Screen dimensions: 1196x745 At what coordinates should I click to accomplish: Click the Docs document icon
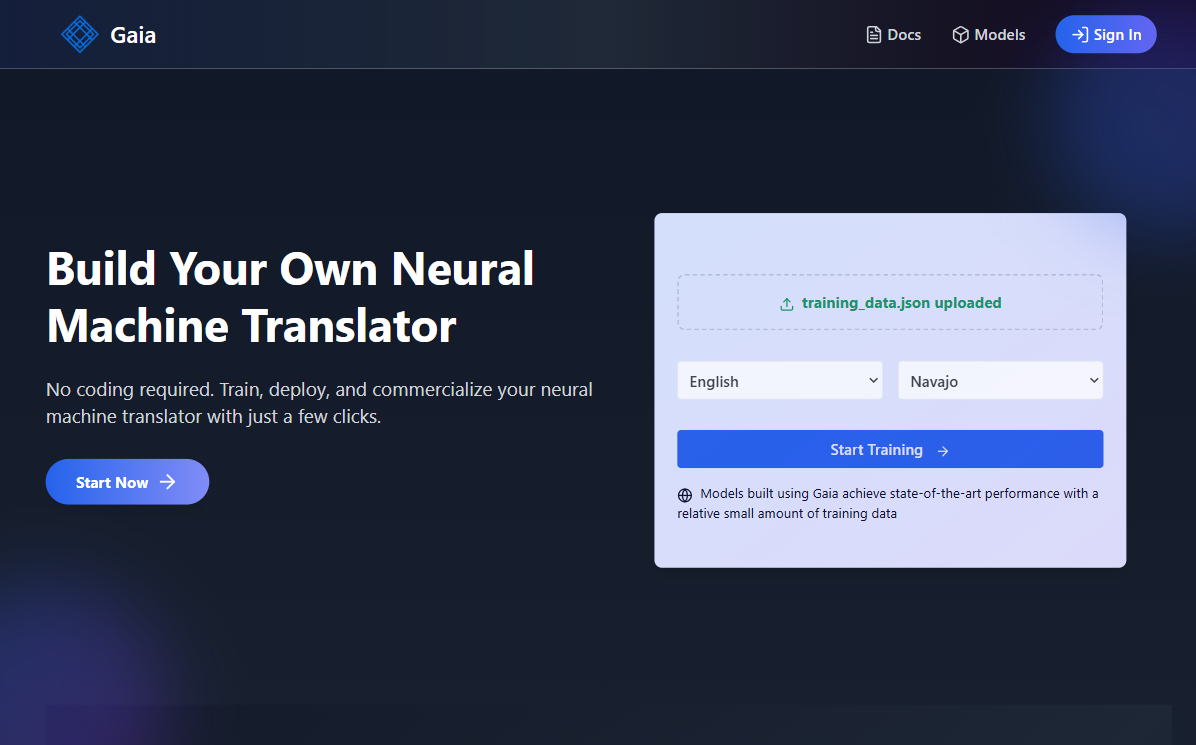(x=873, y=35)
